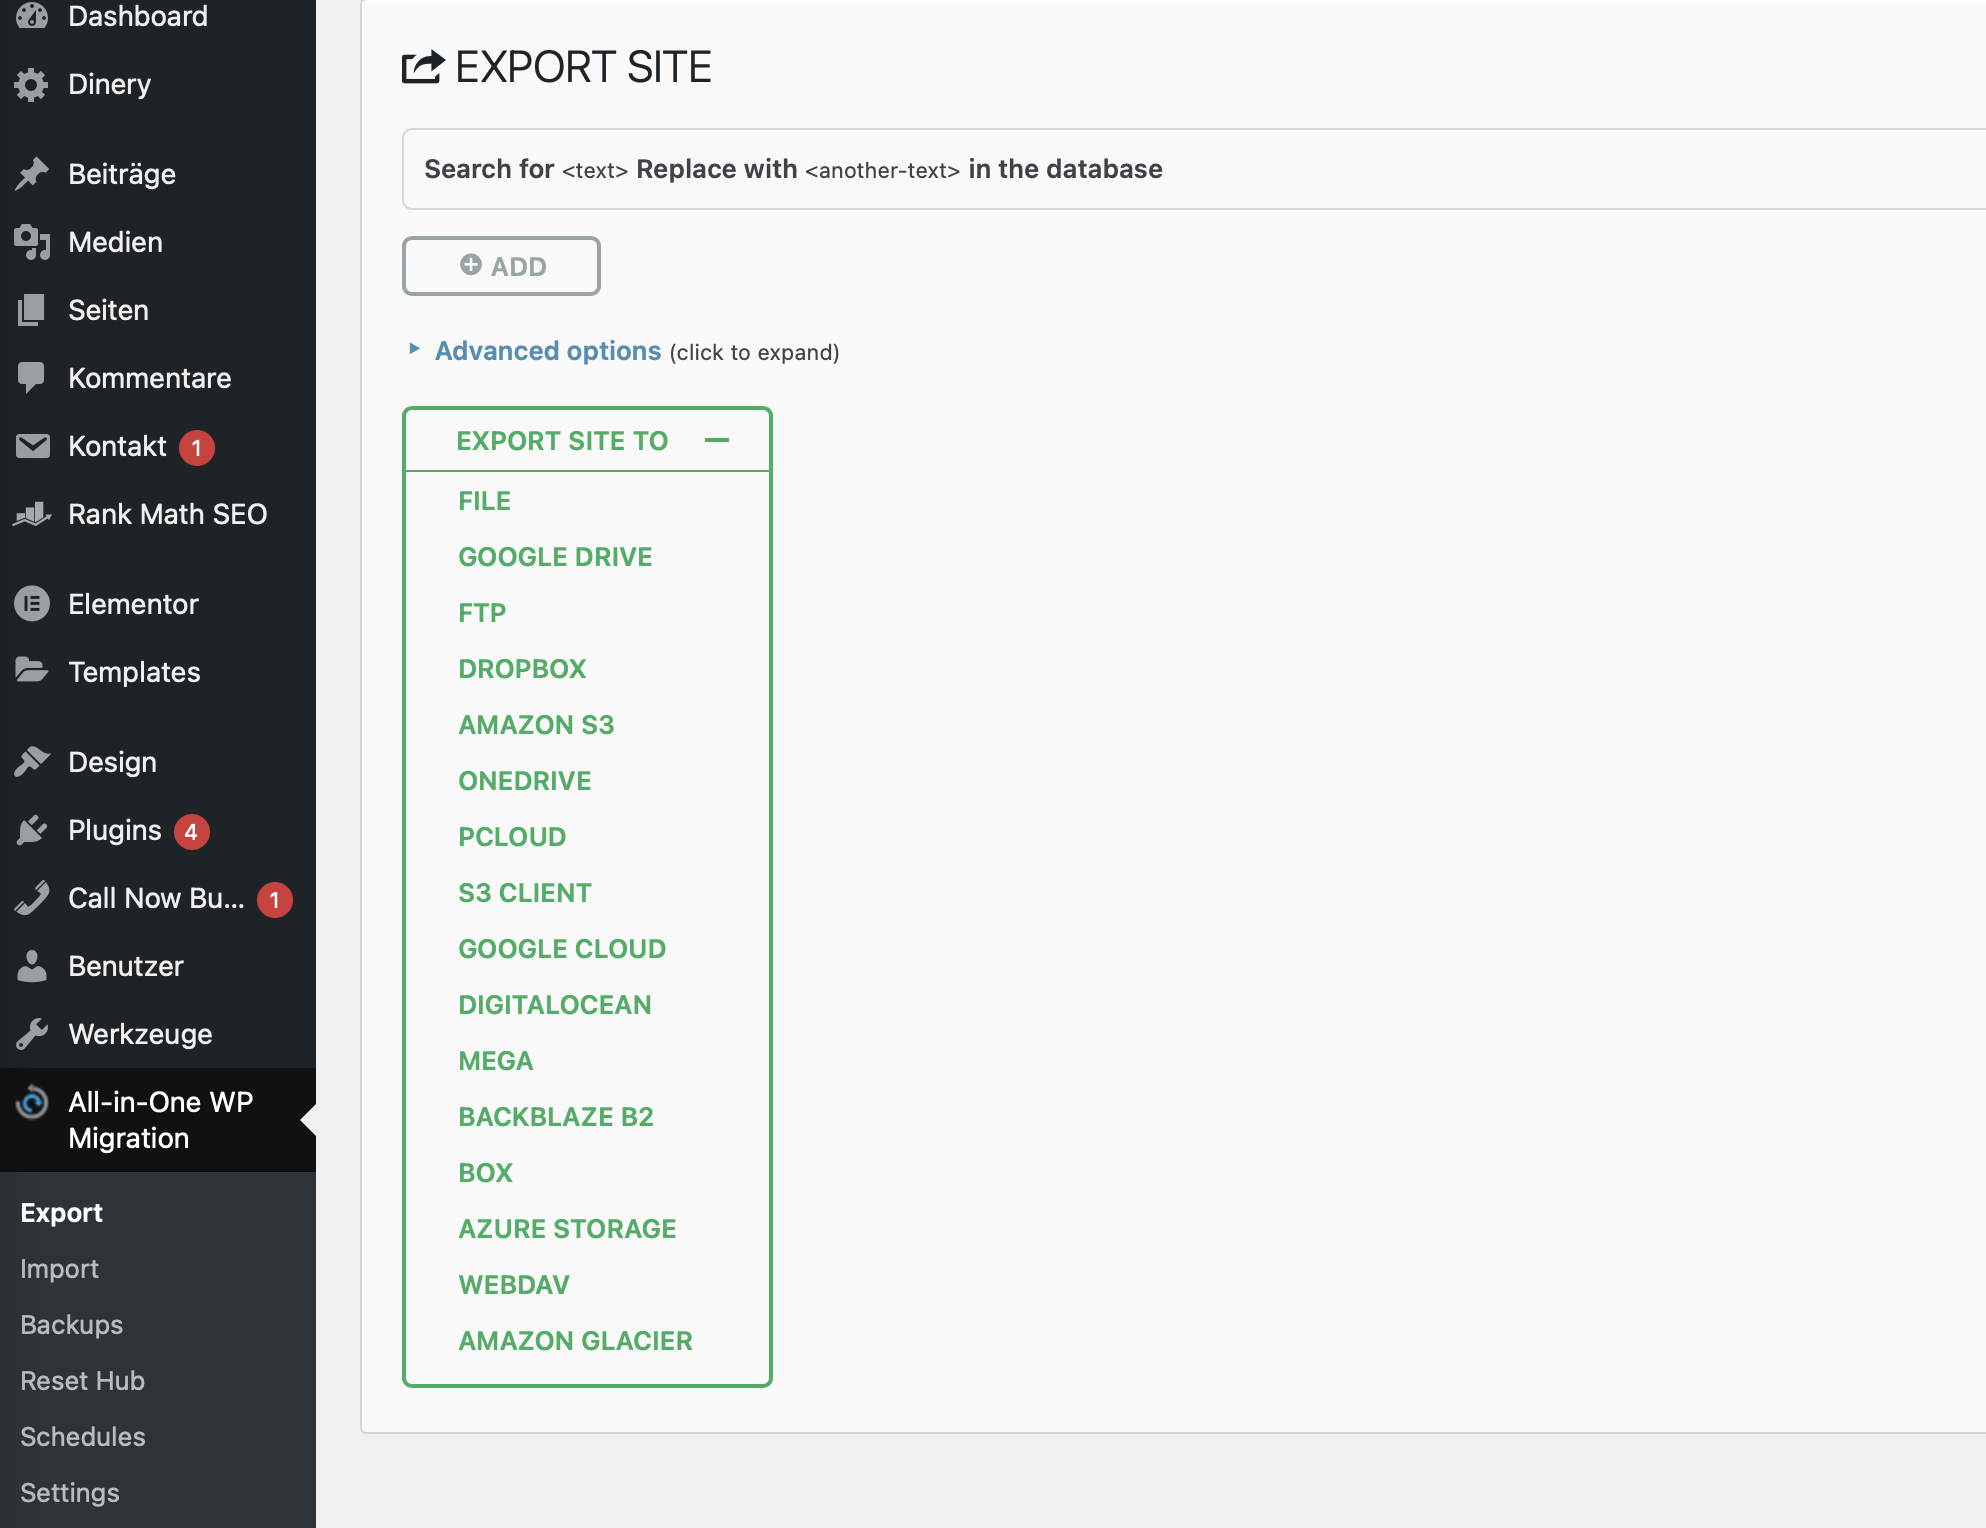This screenshot has height=1528, width=1986.
Task: Export site to FILE
Action: (x=485, y=501)
